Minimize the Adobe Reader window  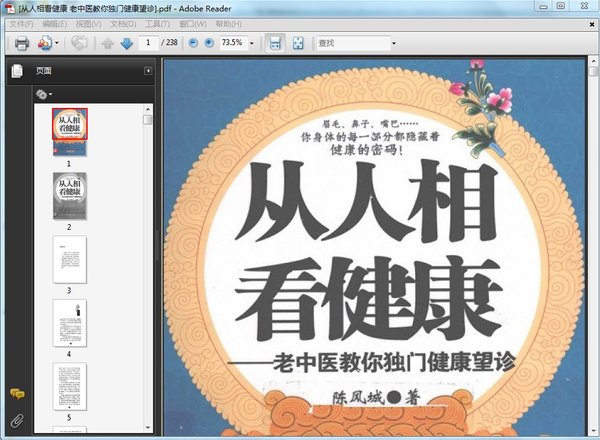click(x=543, y=6)
